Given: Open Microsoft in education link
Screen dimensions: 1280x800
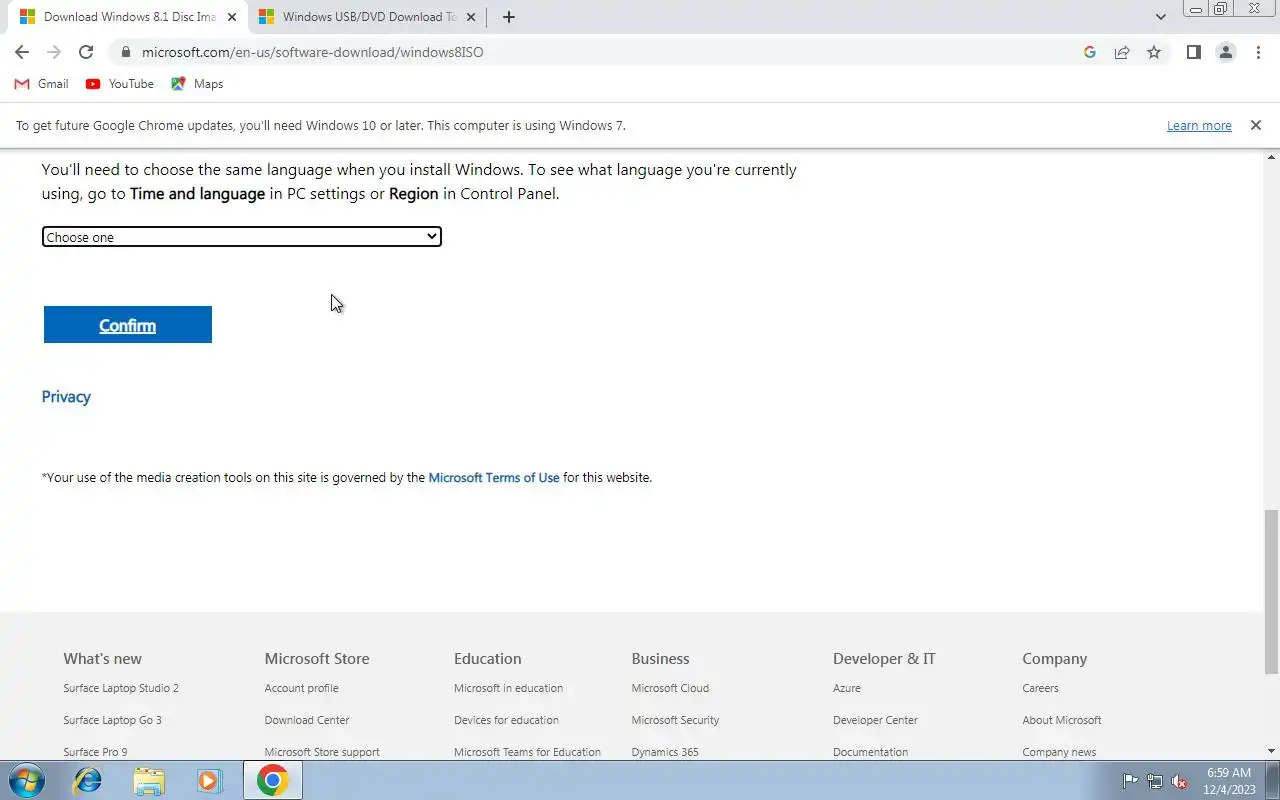Looking at the screenshot, I should (508, 688).
